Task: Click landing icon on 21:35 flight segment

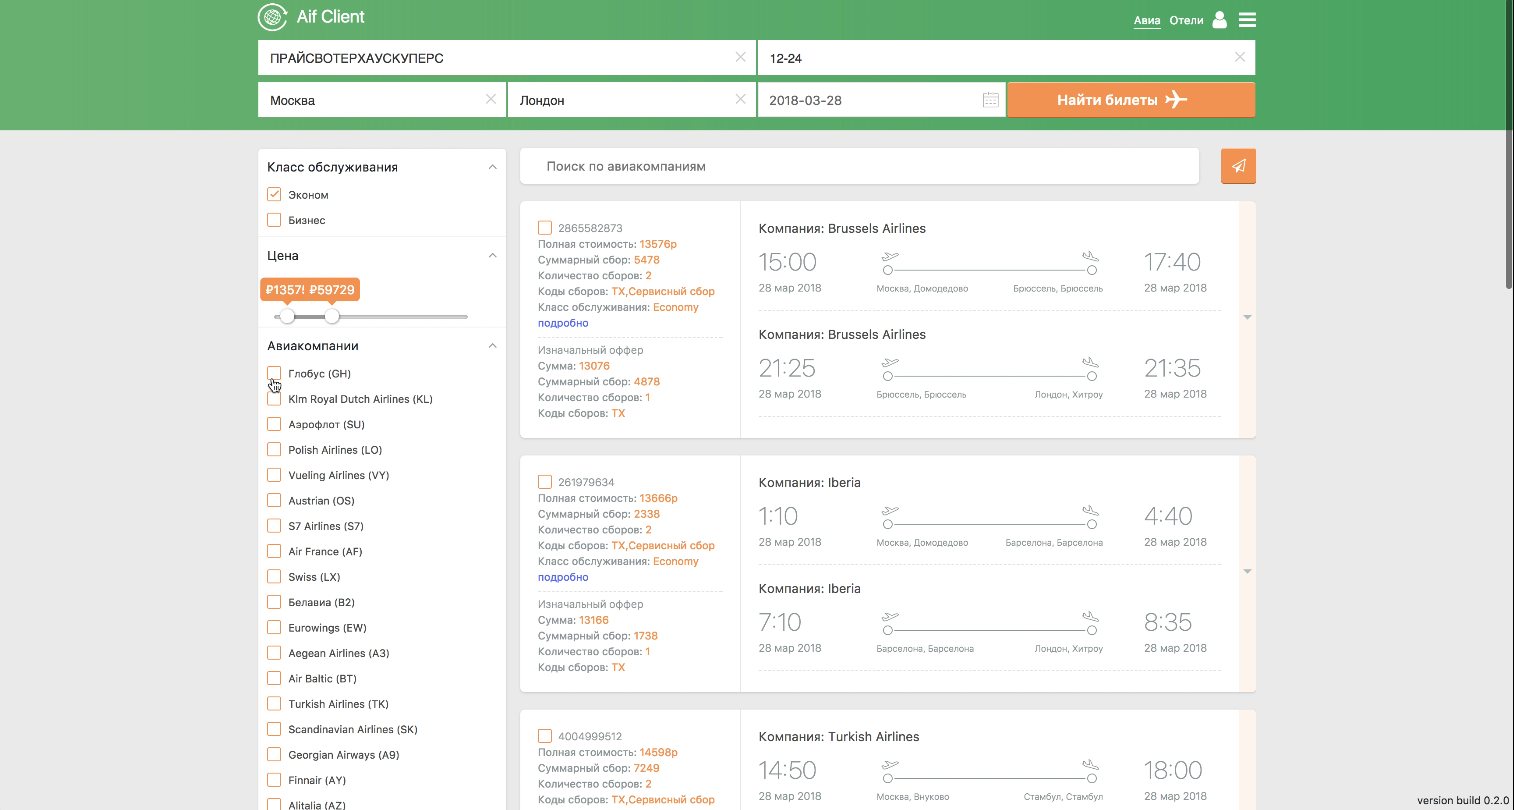Action: click(1090, 363)
